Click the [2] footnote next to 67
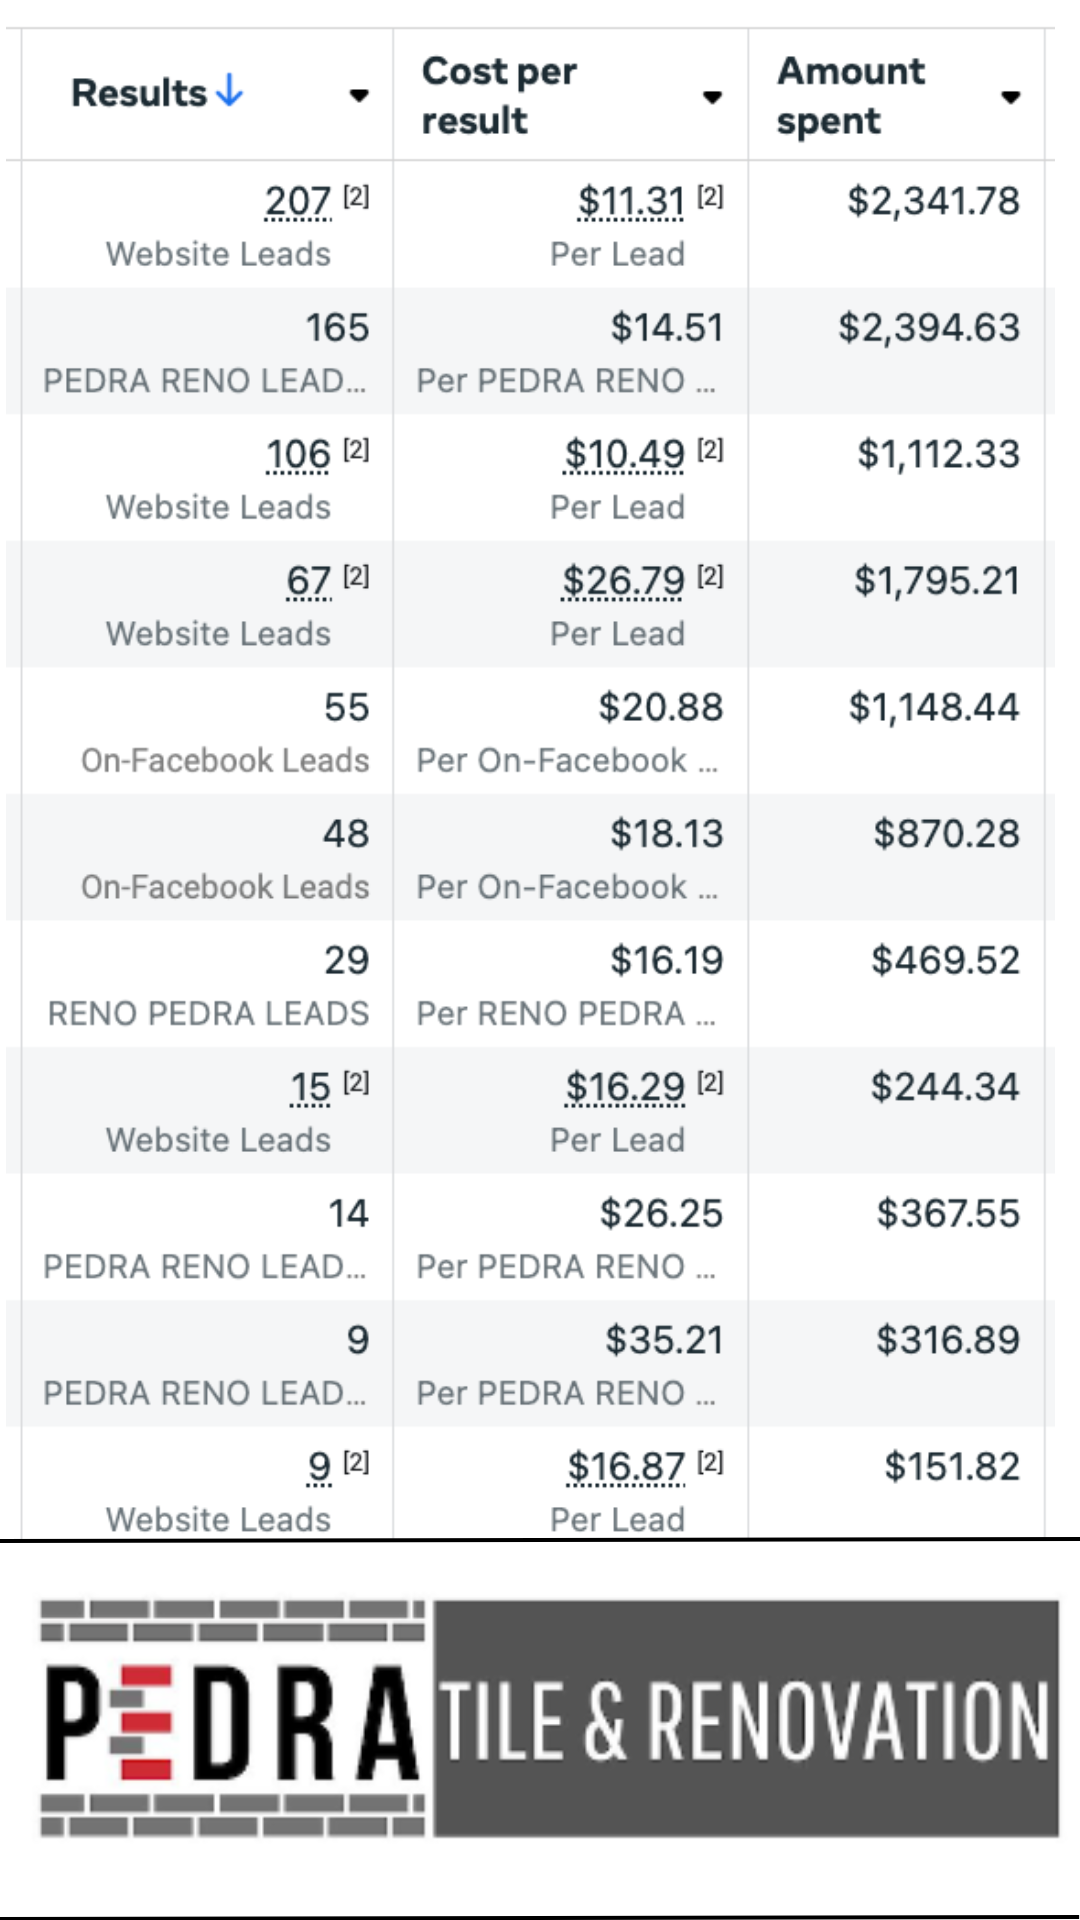This screenshot has width=1080, height=1920. click(x=356, y=576)
